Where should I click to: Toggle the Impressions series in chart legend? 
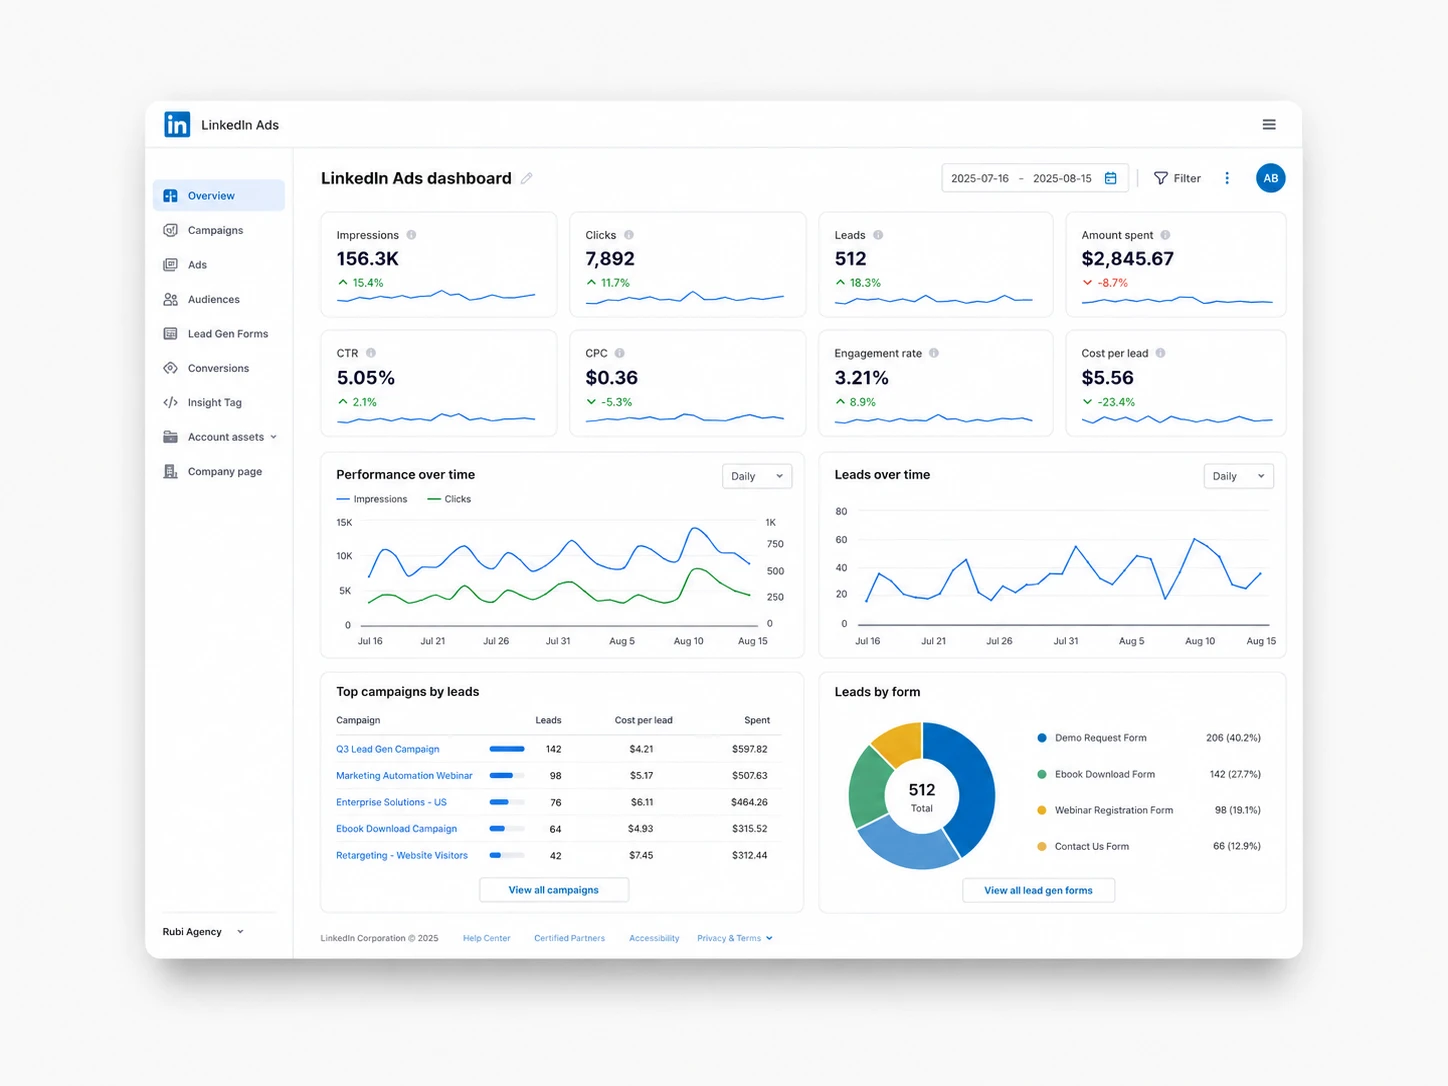click(372, 499)
